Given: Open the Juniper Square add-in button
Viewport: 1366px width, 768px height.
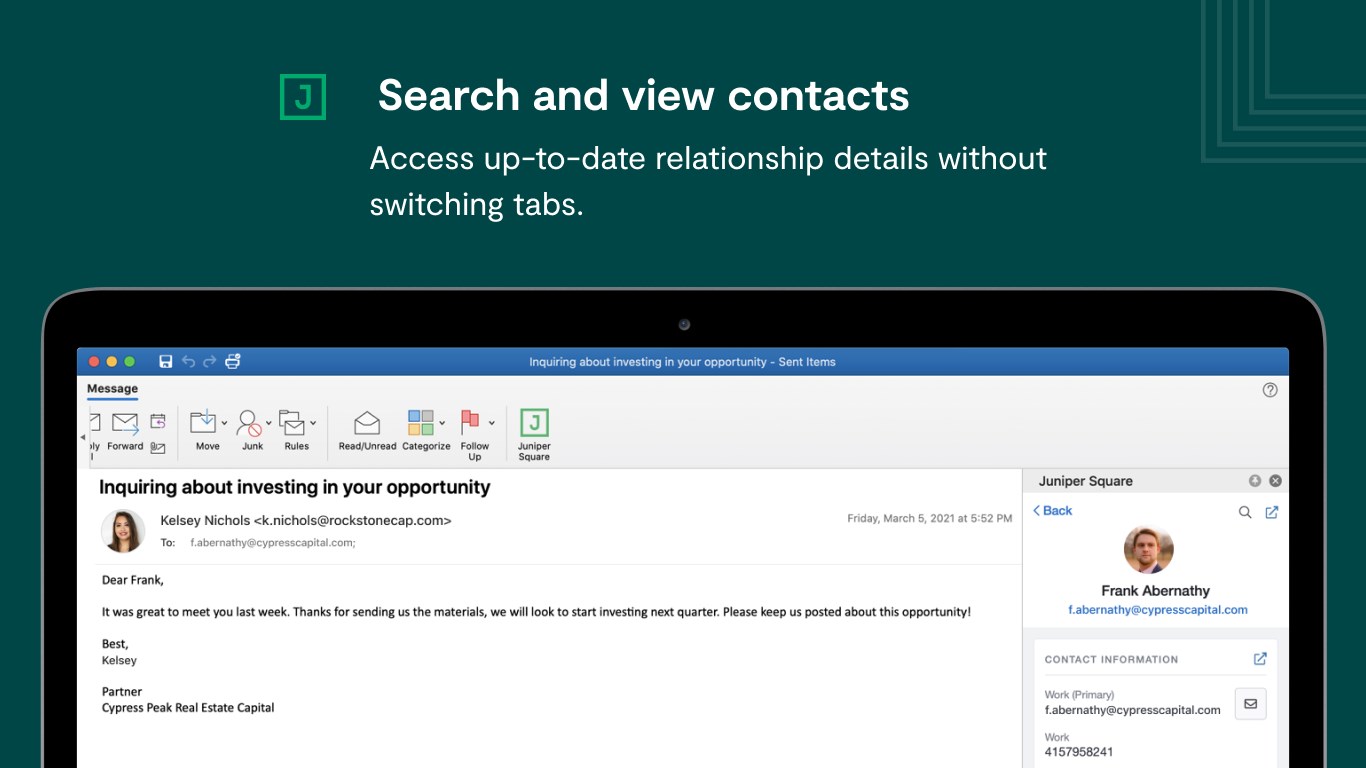Looking at the screenshot, I should point(534,435).
